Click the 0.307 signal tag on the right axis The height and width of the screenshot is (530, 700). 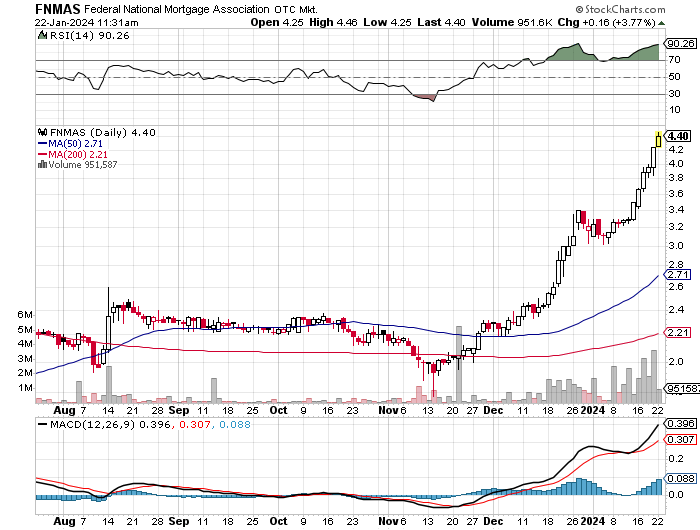(680, 440)
